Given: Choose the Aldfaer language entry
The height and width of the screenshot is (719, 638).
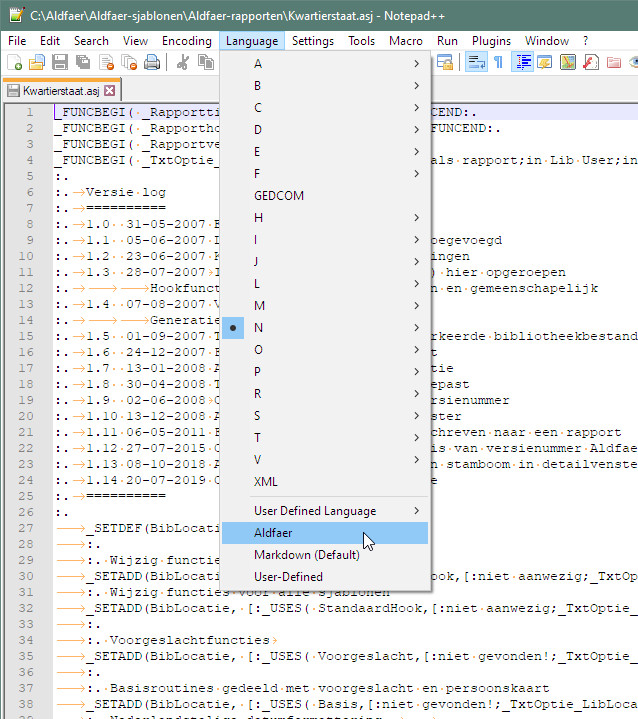Looking at the screenshot, I should pos(325,533).
